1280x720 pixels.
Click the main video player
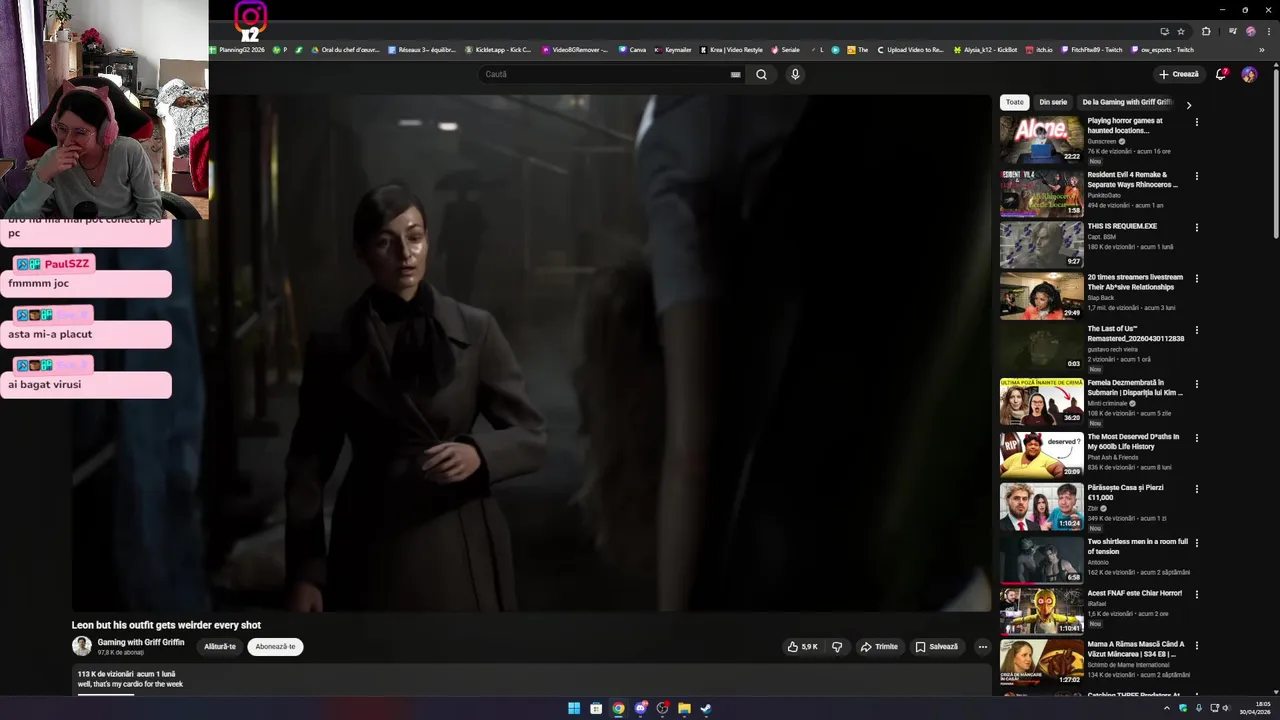click(531, 353)
